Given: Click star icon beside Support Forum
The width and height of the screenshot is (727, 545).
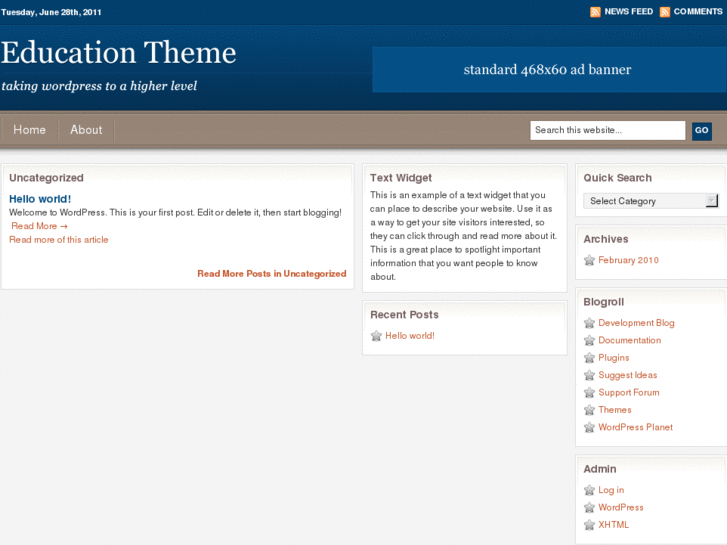Looking at the screenshot, I should click(x=590, y=393).
